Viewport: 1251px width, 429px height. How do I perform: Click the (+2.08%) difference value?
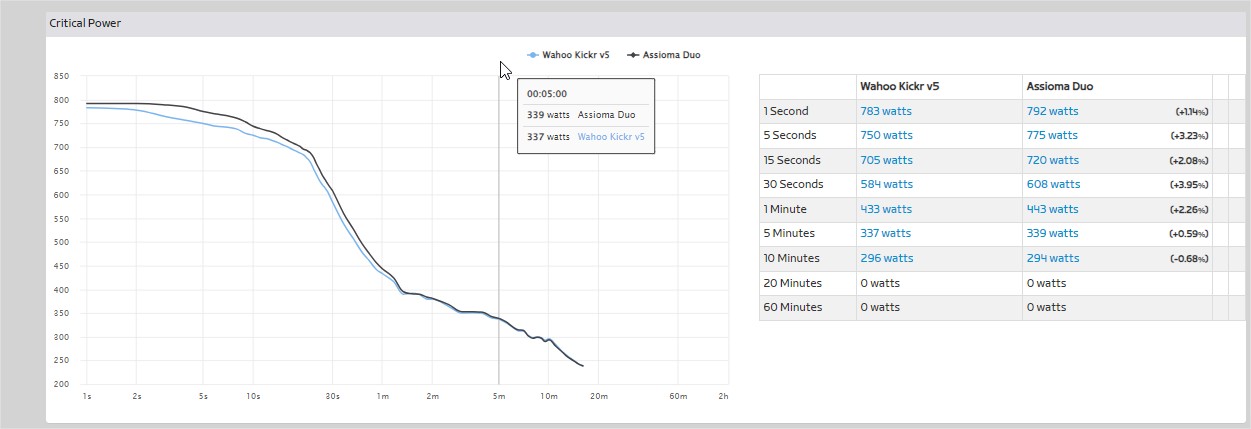coord(1189,161)
